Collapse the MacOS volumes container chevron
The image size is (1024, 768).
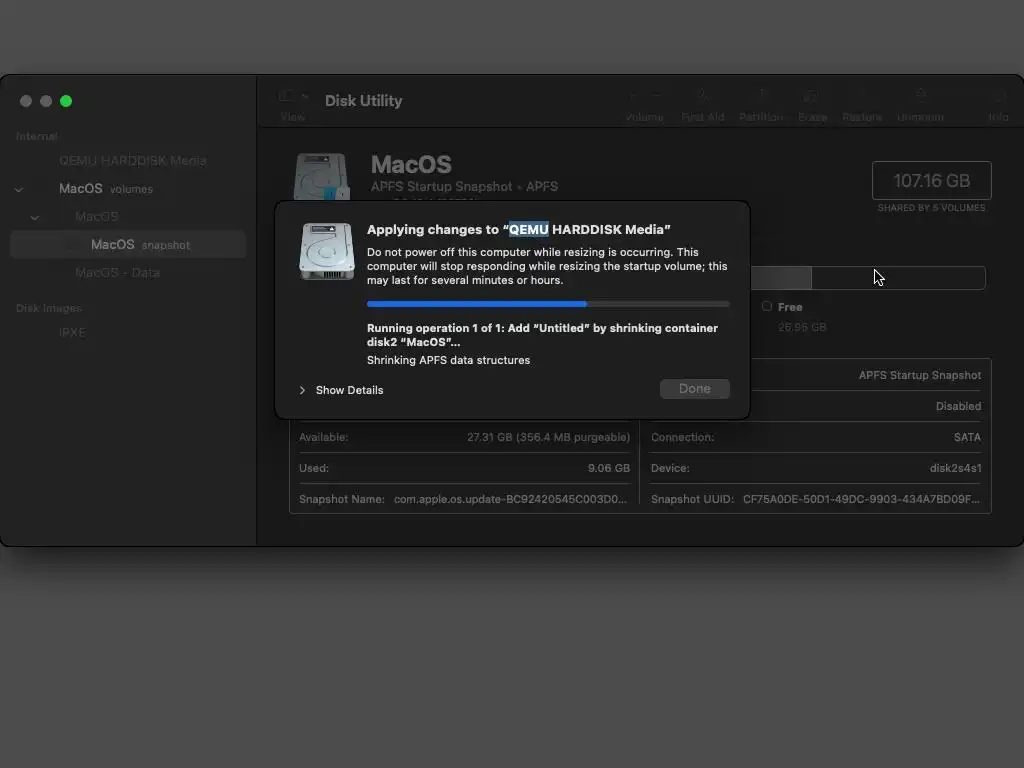click(x=19, y=189)
